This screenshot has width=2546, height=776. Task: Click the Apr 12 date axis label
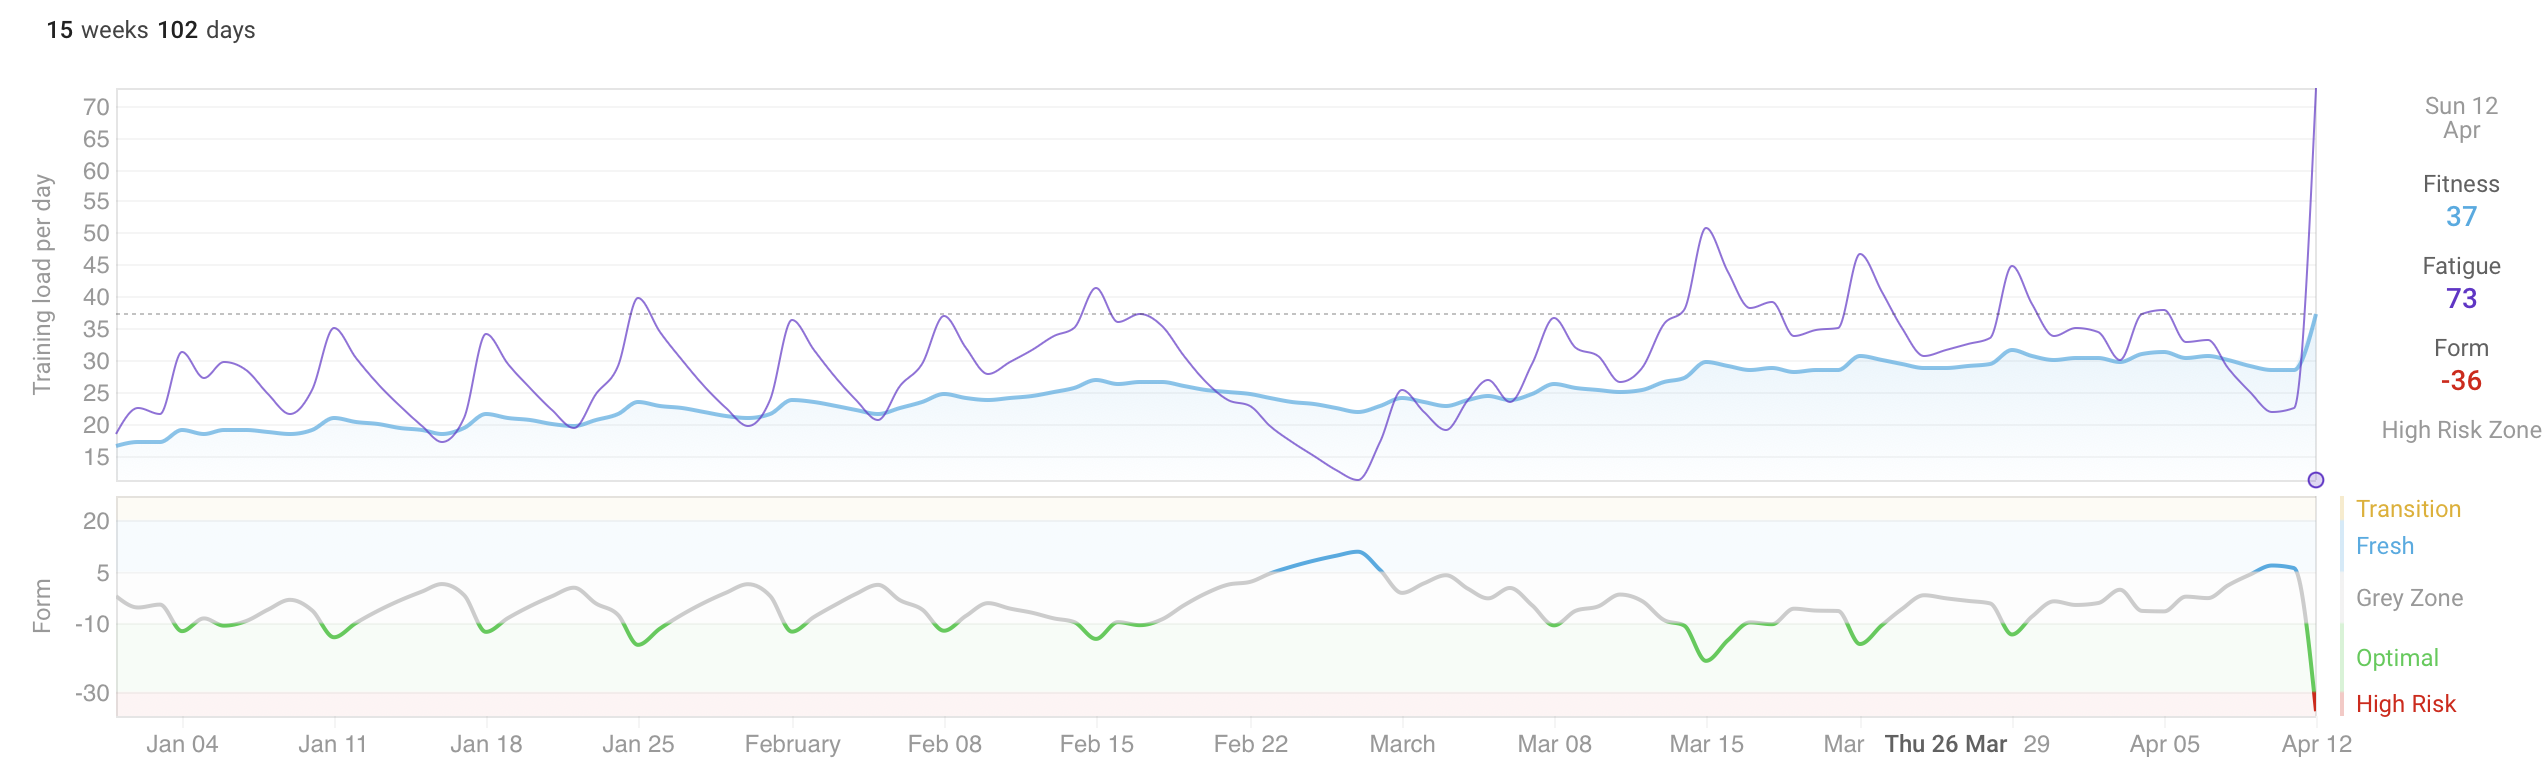(x=2316, y=744)
